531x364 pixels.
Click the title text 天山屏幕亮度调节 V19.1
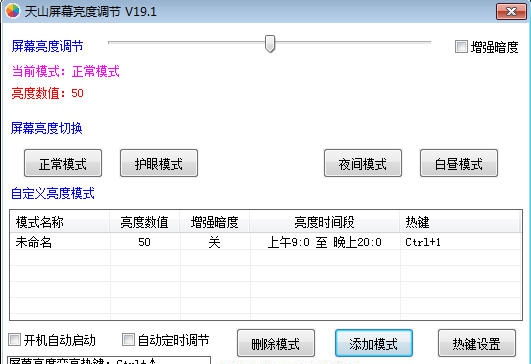[91, 12]
